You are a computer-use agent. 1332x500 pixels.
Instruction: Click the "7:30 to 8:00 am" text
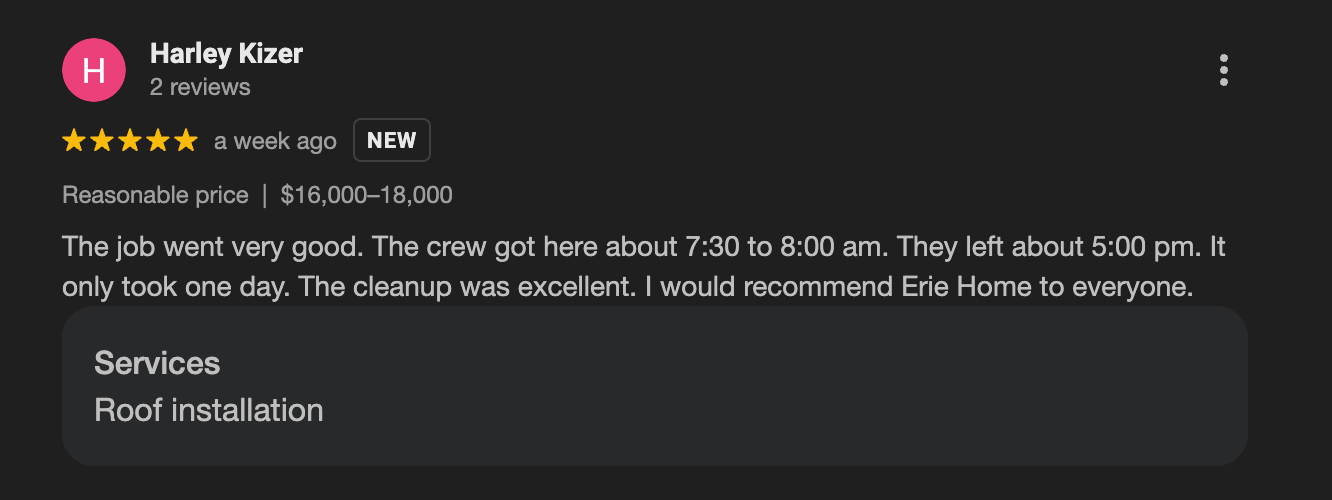(x=794, y=246)
